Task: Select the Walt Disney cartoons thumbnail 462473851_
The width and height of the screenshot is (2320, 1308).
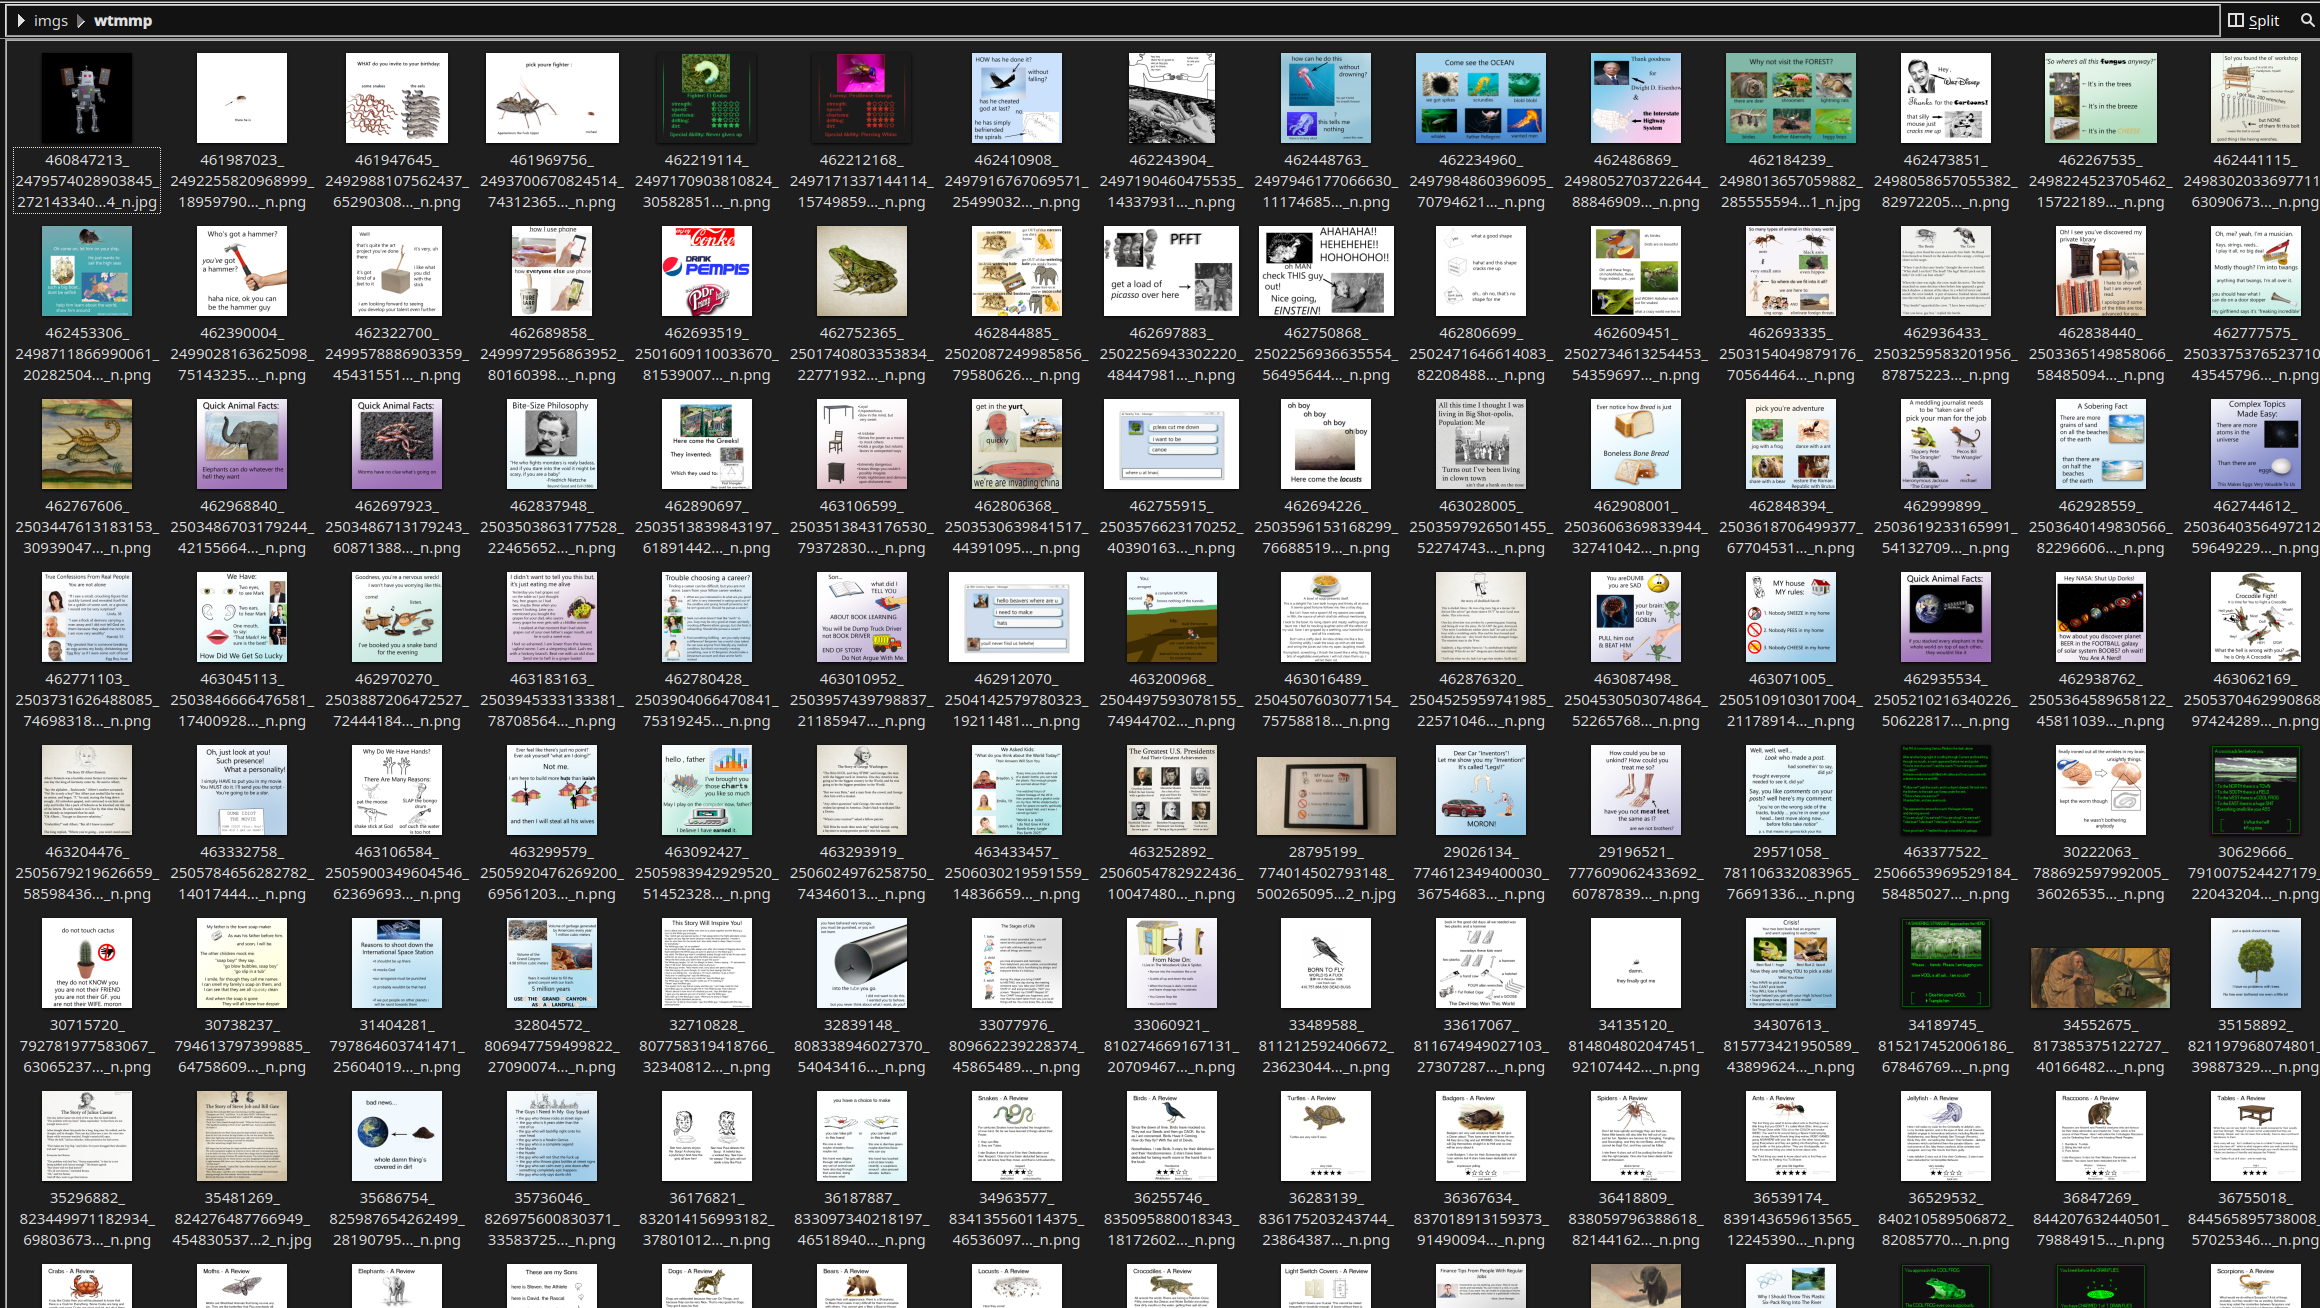Action: [1946, 98]
